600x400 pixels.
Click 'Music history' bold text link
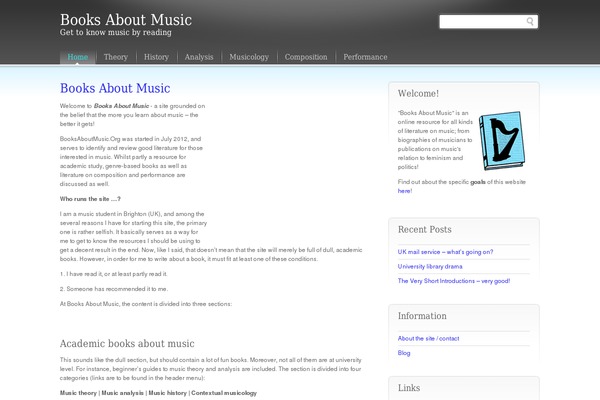(168, 393)
